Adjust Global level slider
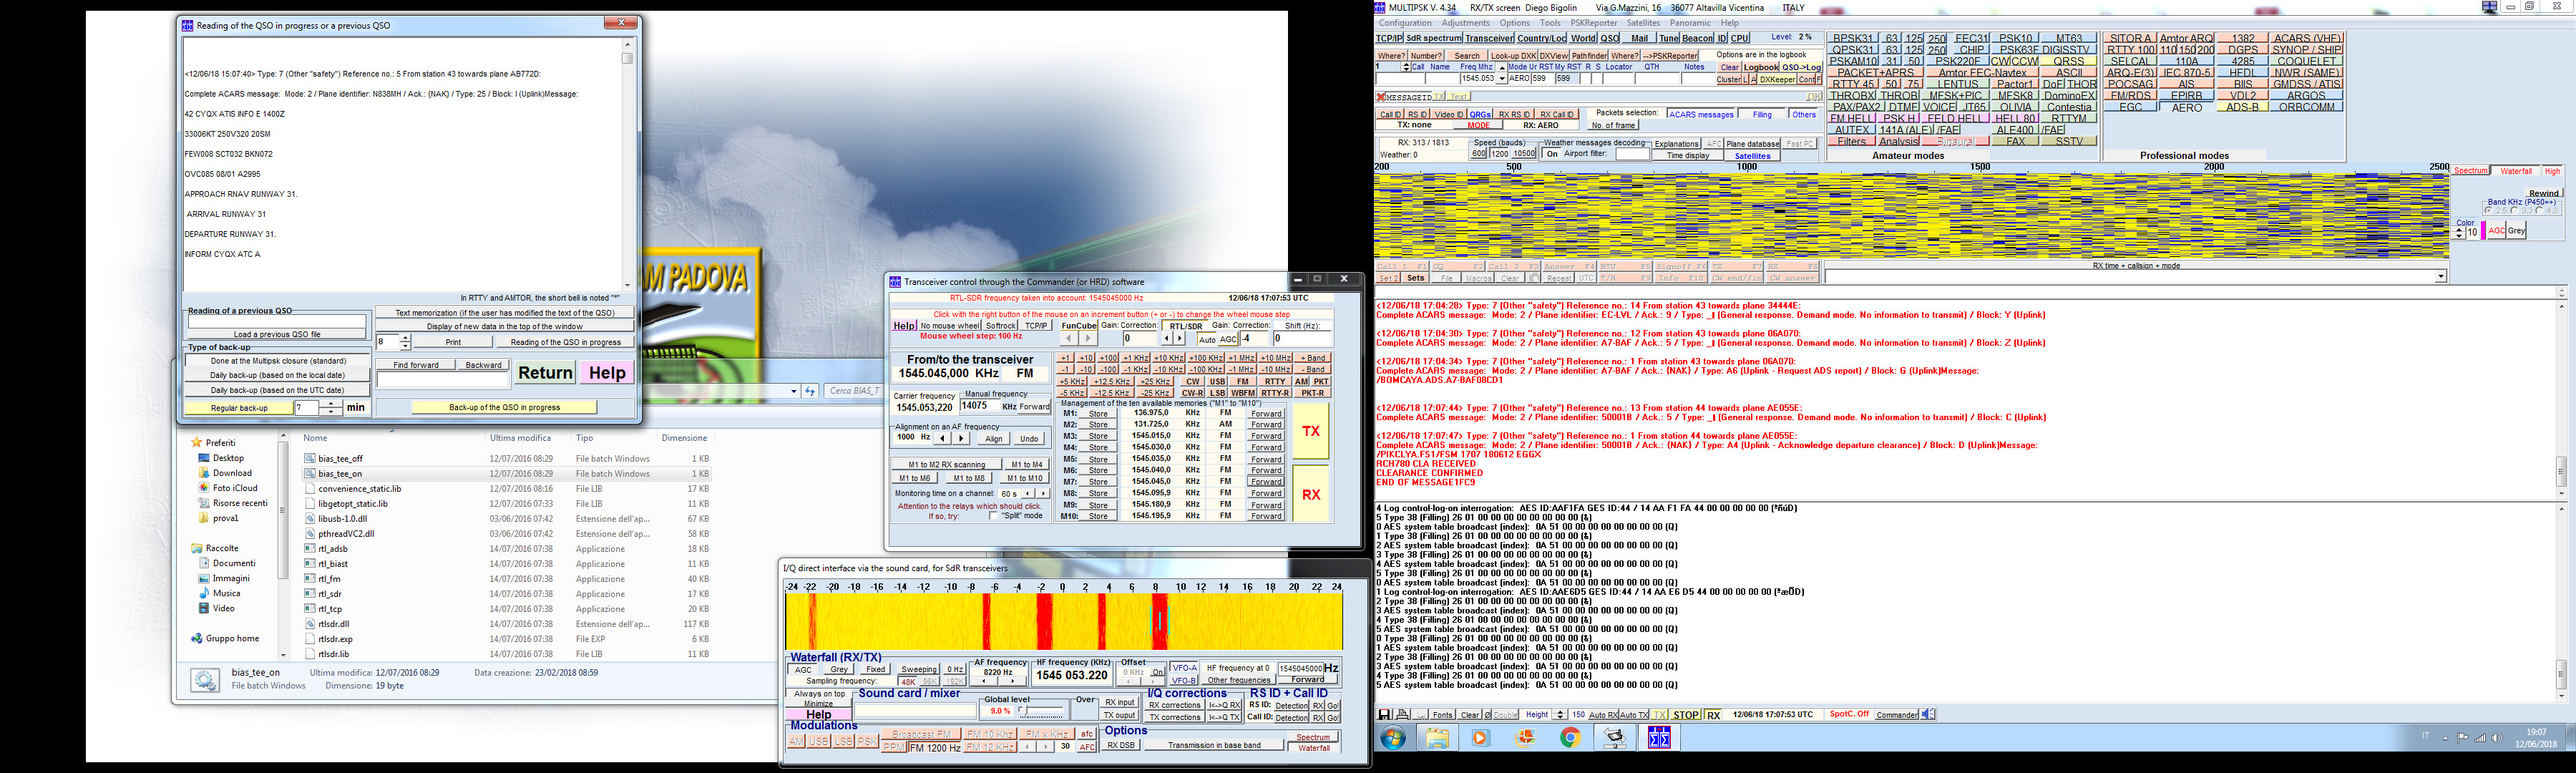The image size is (2576, 773). 1041,711
